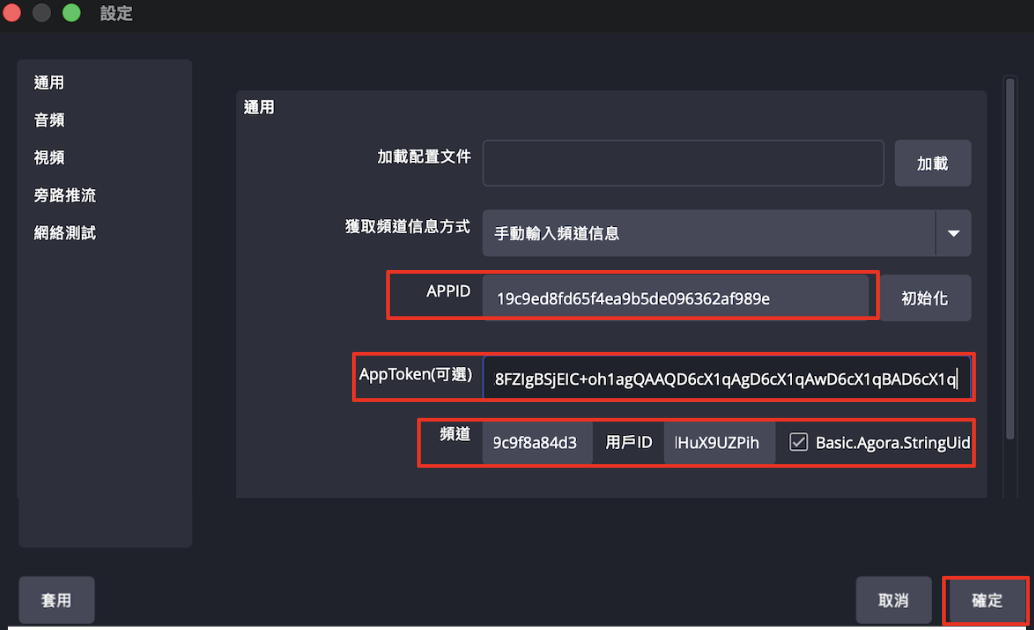The width and height of the screenshot is (1034, 630).
Task: Confirm settings with the 確定 button
Action: pyautogui.click(x=987, y=600)
